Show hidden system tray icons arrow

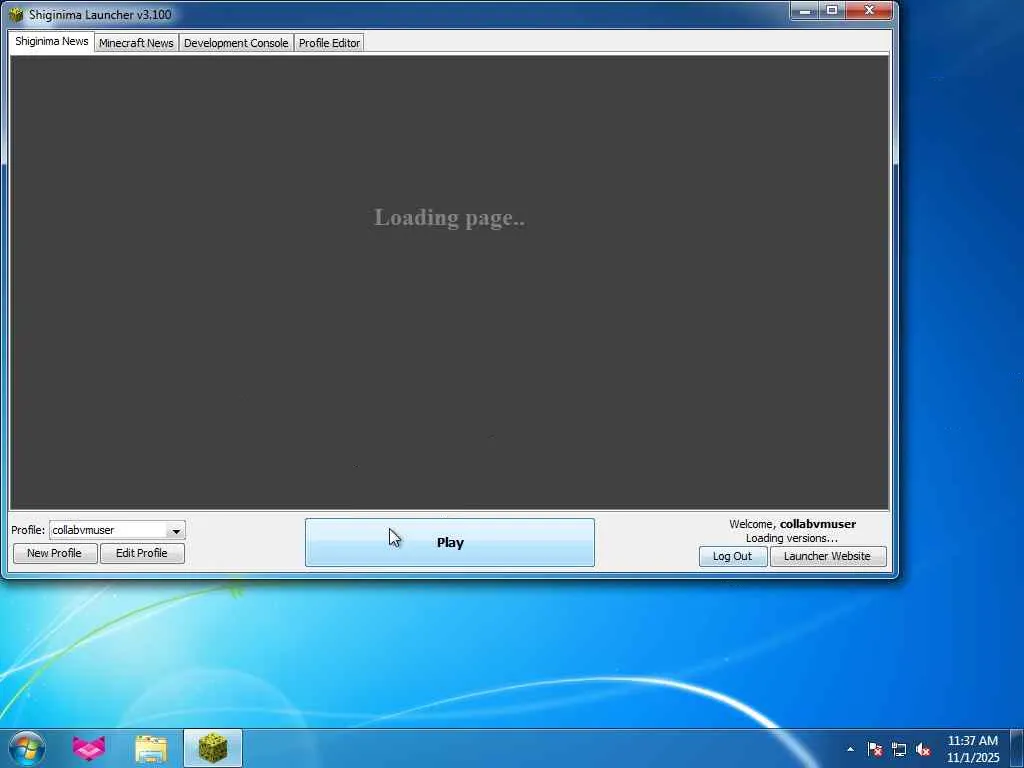click(850, 749)
